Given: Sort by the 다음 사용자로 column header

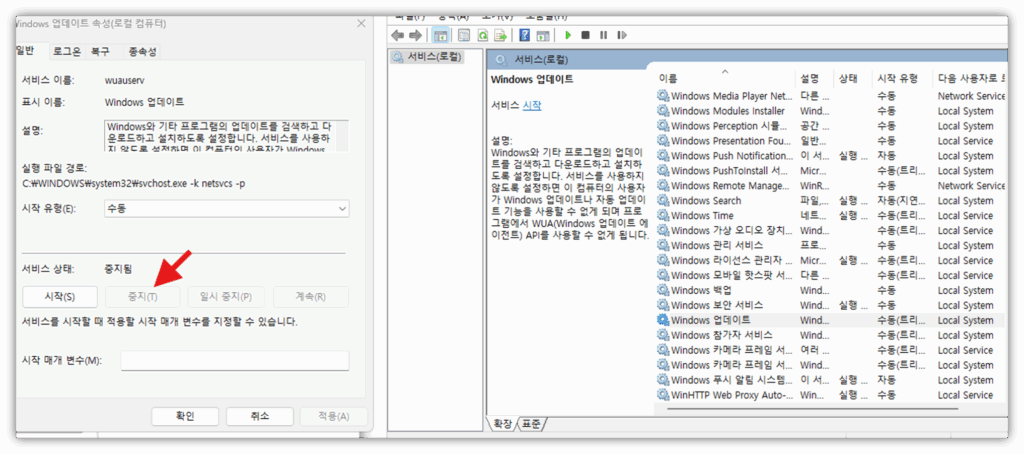Looking at the screenshot, I should tap(970, 78).
